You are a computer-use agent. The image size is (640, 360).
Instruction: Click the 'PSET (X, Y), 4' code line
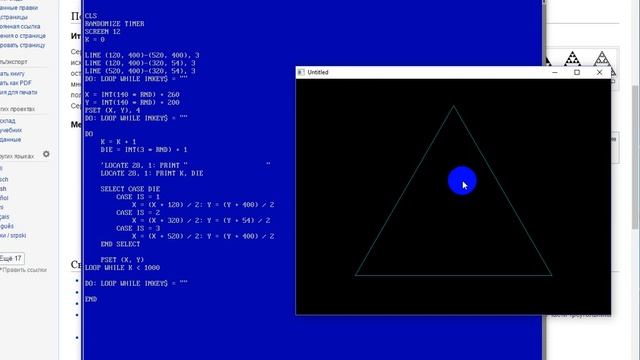[113, 110]
